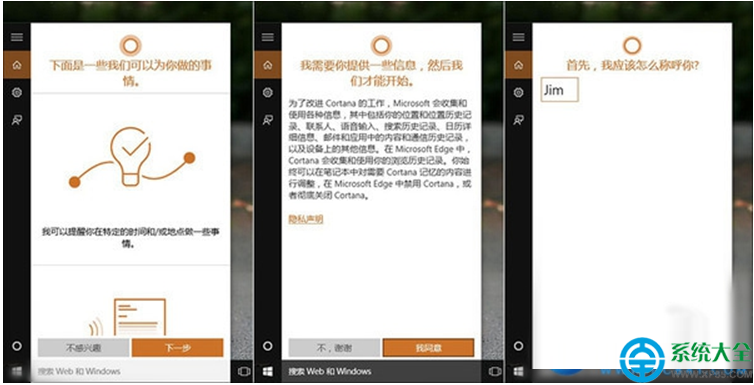
Task: Open hamburger menu in first Cortana panel
Action: pos(17,37)
